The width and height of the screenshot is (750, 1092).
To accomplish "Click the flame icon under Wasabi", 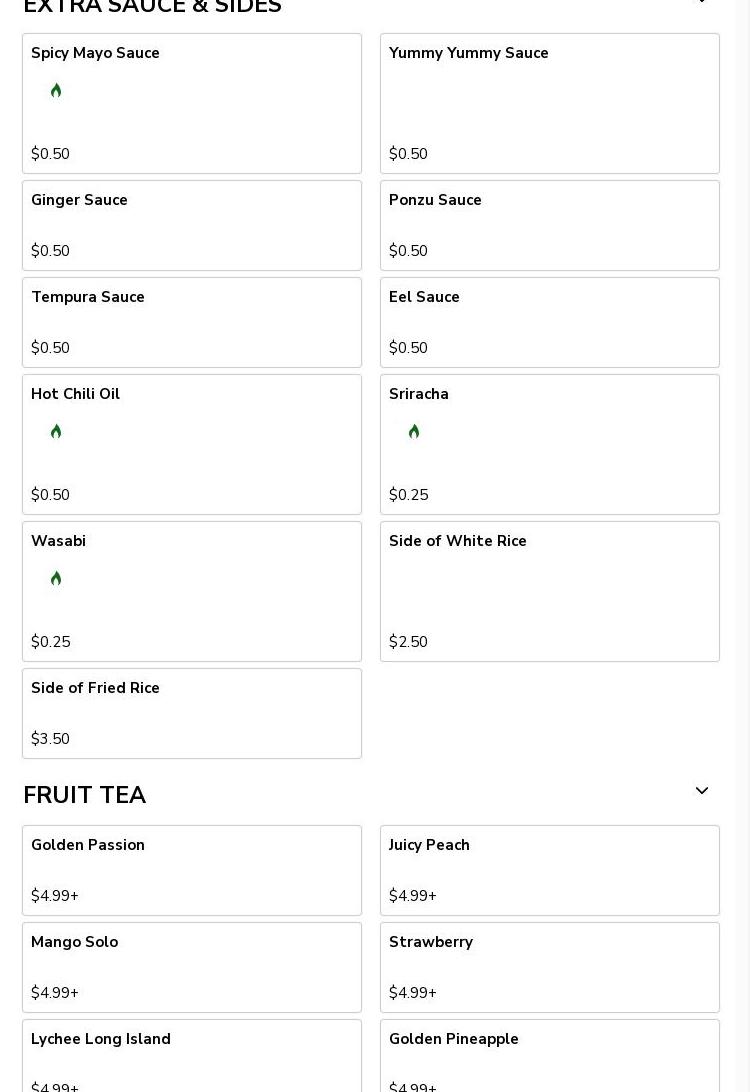I will (56, 579).
